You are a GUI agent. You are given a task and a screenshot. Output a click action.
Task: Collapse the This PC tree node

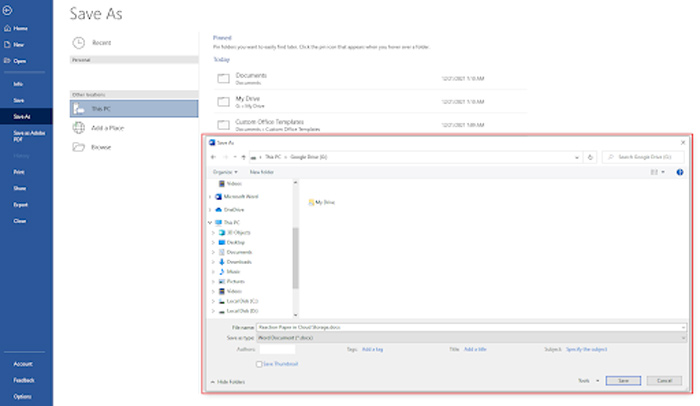tap(210, 222)
